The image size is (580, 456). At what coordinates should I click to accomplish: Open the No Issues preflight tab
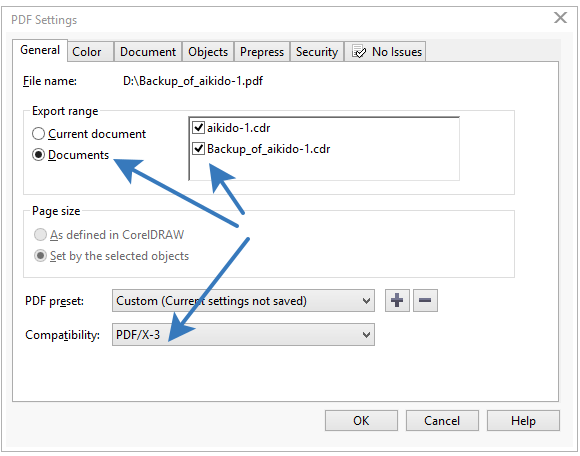(385, 51)
